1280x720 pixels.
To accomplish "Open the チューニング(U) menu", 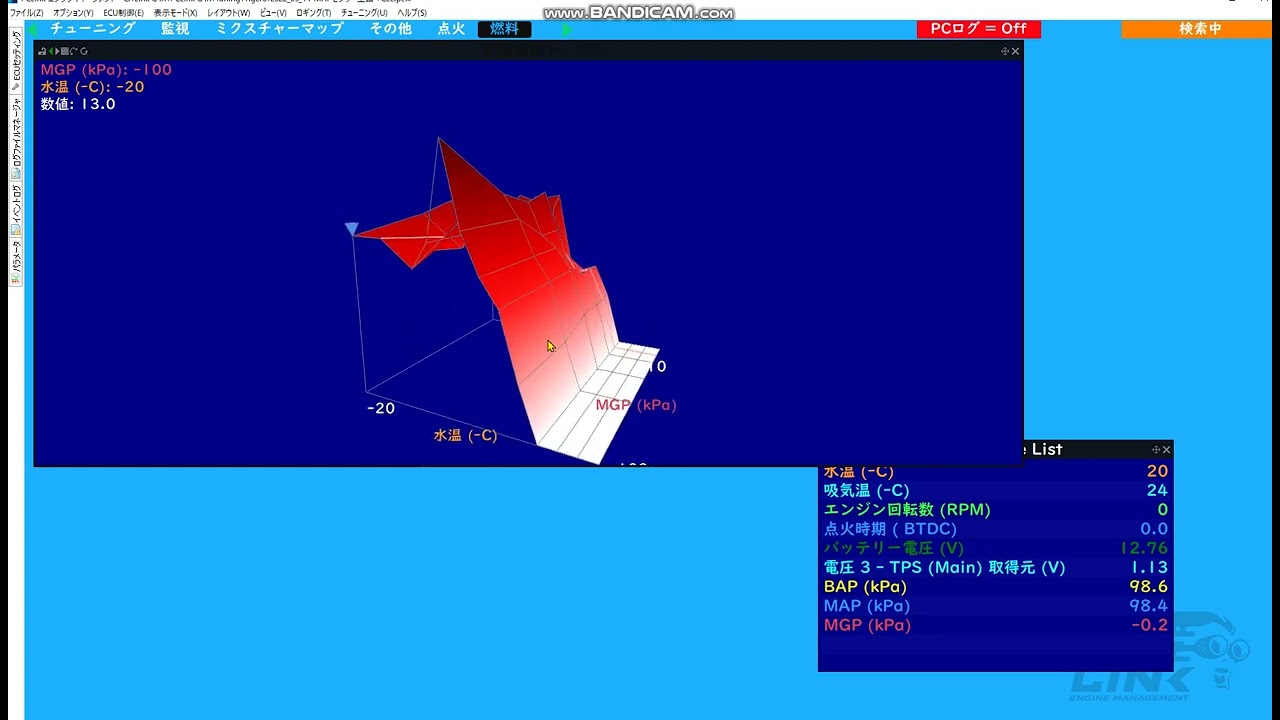I will pyautogui.click(x=364, y=13).
